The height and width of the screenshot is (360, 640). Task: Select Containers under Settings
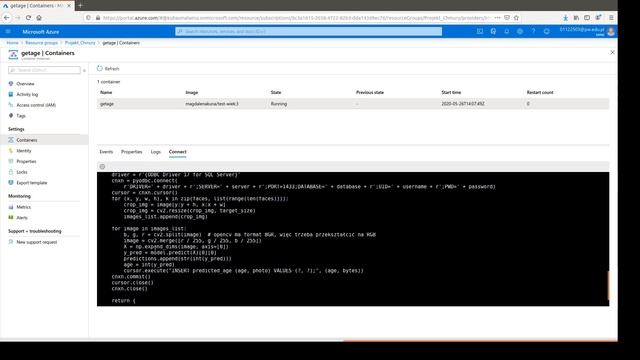click(44, 140)
